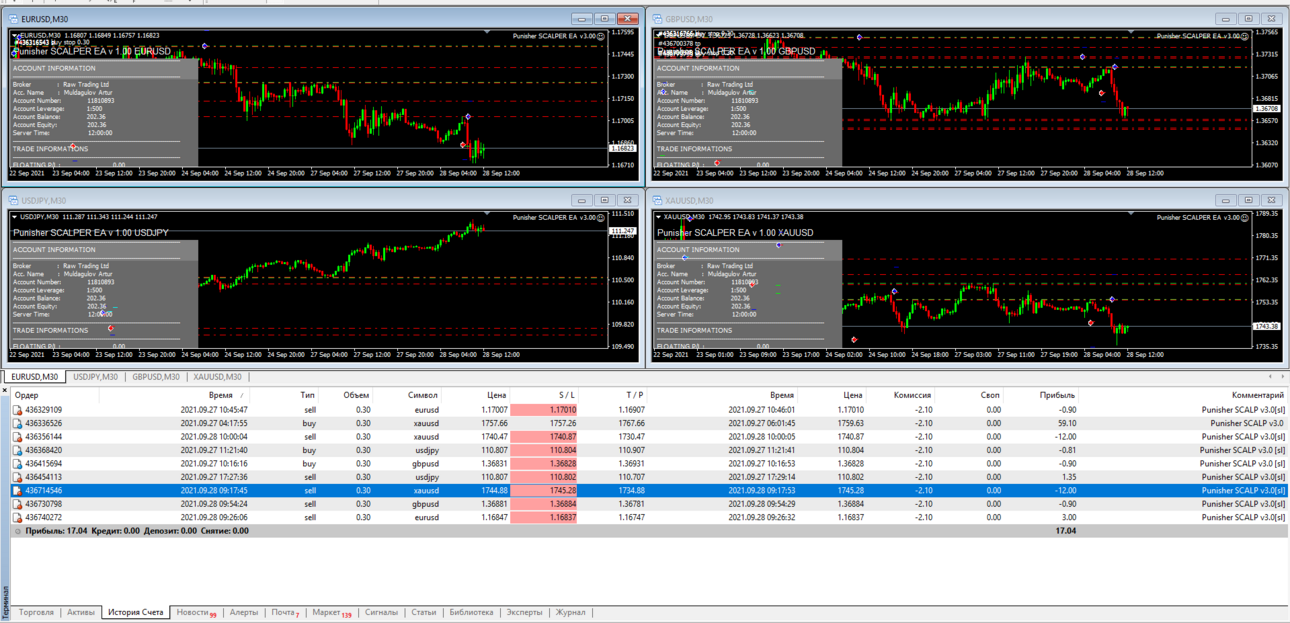Click the chart tabs left scroll arrow
This screenshot has width=1290, height=623.
coord(1270,377)
